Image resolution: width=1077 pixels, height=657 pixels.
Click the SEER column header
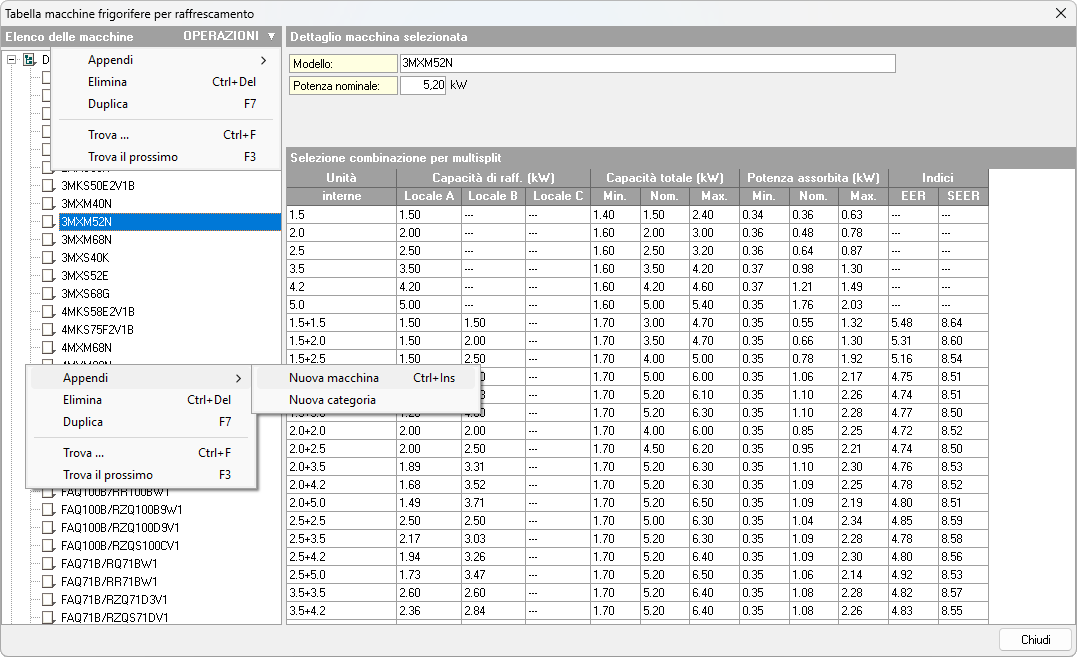click(x=963, y=196)
